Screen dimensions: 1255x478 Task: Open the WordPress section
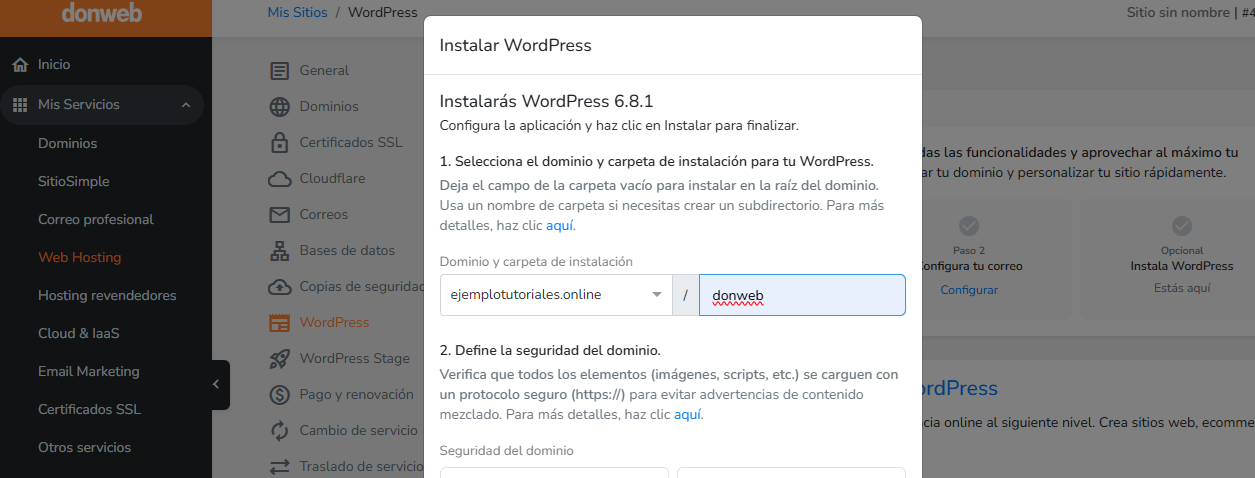334,323
